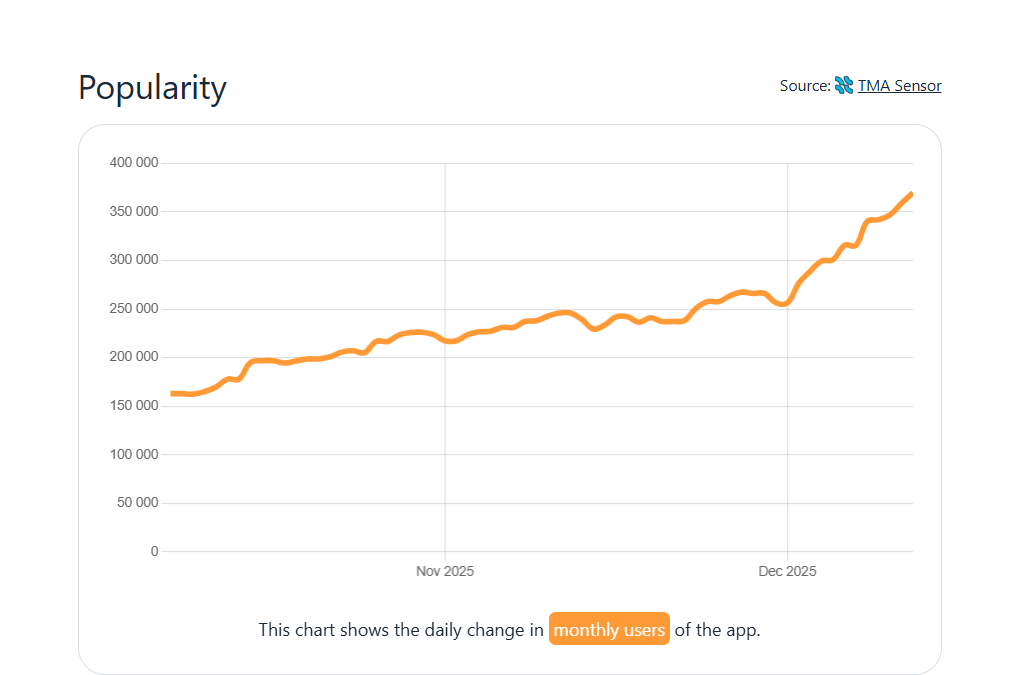Image resolution: width=1013 pixels, height=675 pixels.
Task: Click the rightmost peak of the orange line
Action: [x=910, y=195]
